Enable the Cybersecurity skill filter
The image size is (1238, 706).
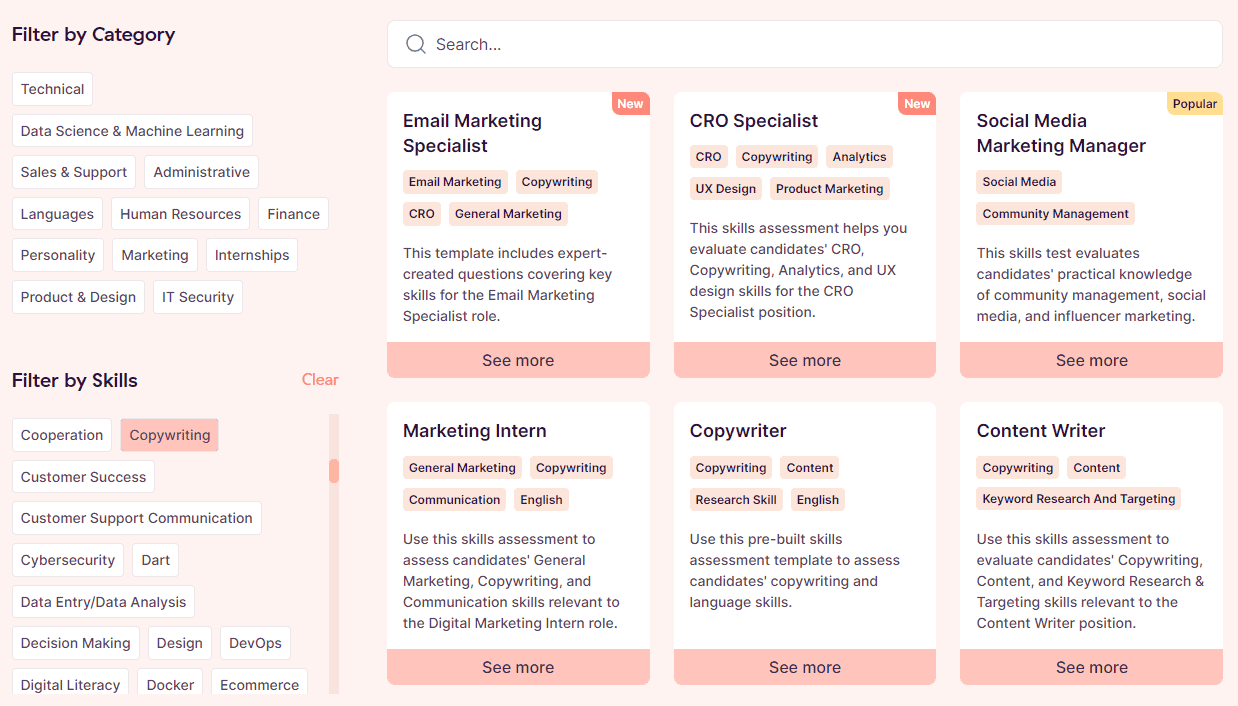67,560
